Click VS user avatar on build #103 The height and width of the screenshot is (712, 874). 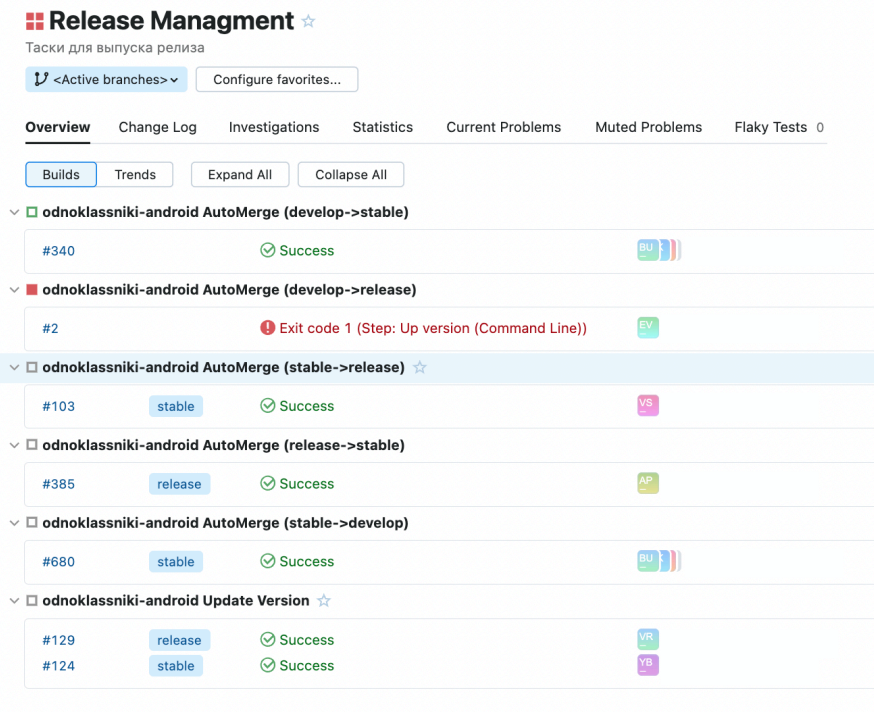point(648,405)
